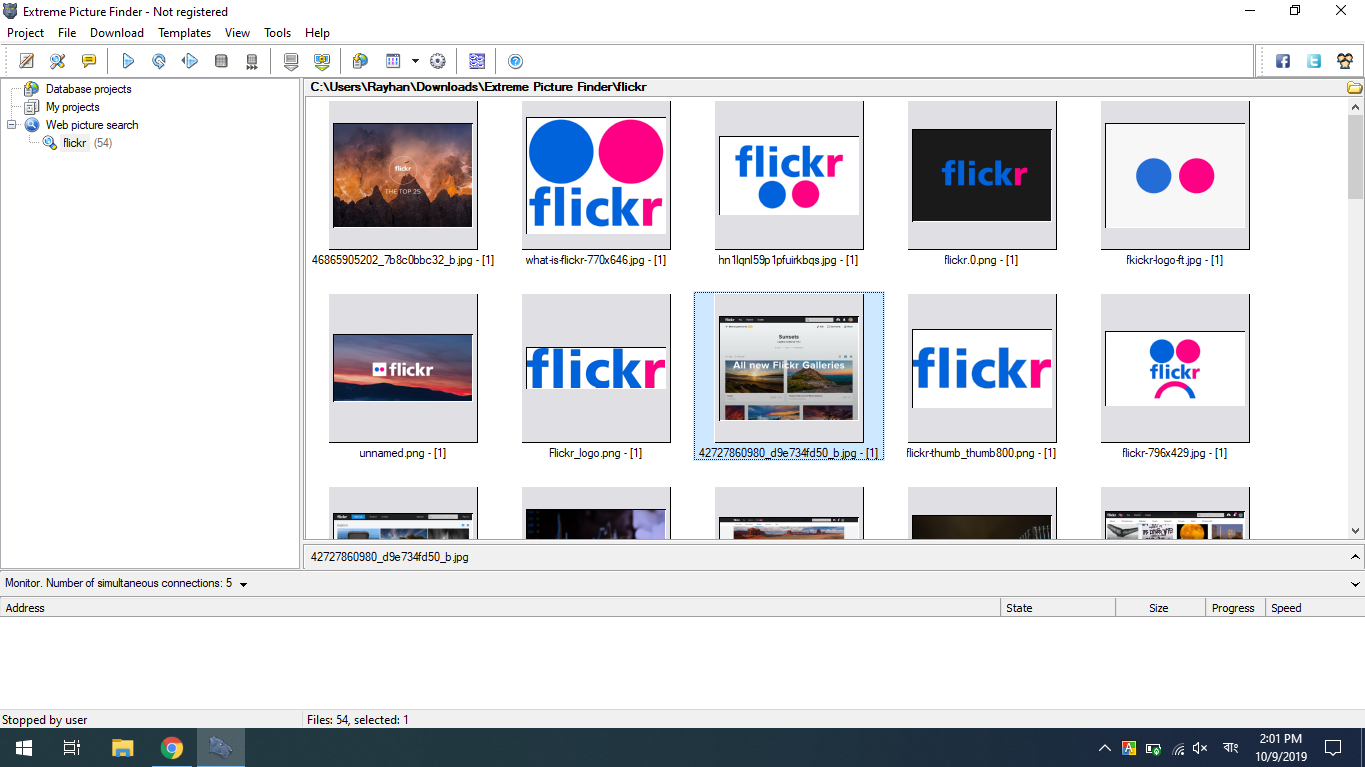Select the Flickr_logo.png thumbnail
Image resolution: width=1365 pixels, height=767 pixels.
596,368
